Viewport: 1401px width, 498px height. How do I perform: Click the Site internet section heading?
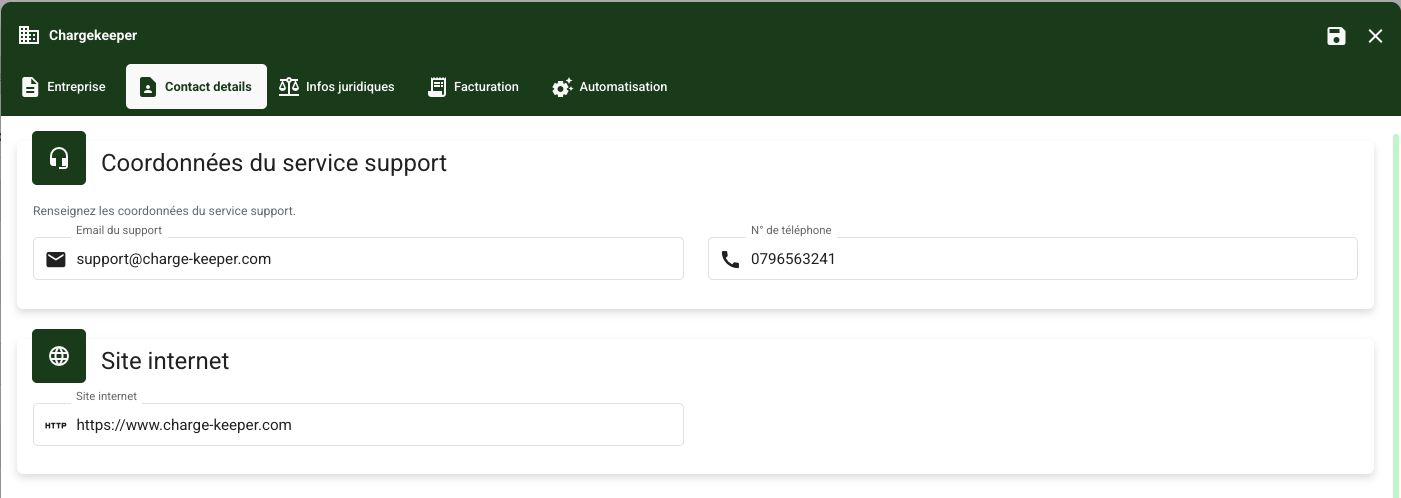(165, 361)
